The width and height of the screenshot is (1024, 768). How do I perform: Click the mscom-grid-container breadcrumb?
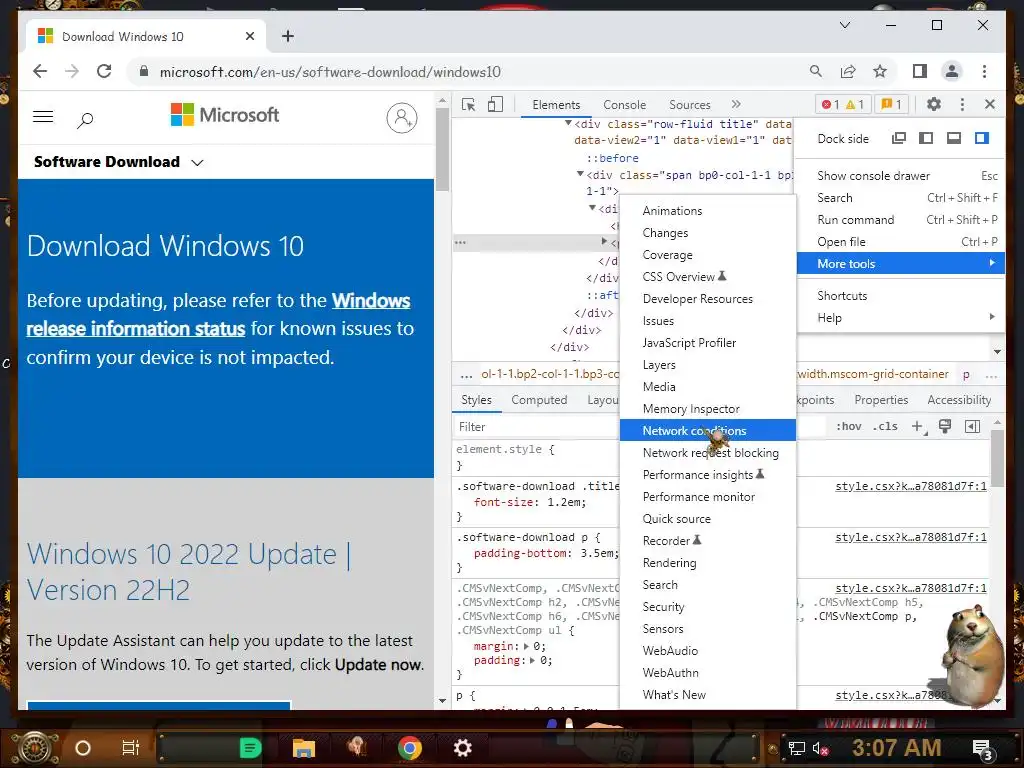pyautogui.click(x=872, y=374)
